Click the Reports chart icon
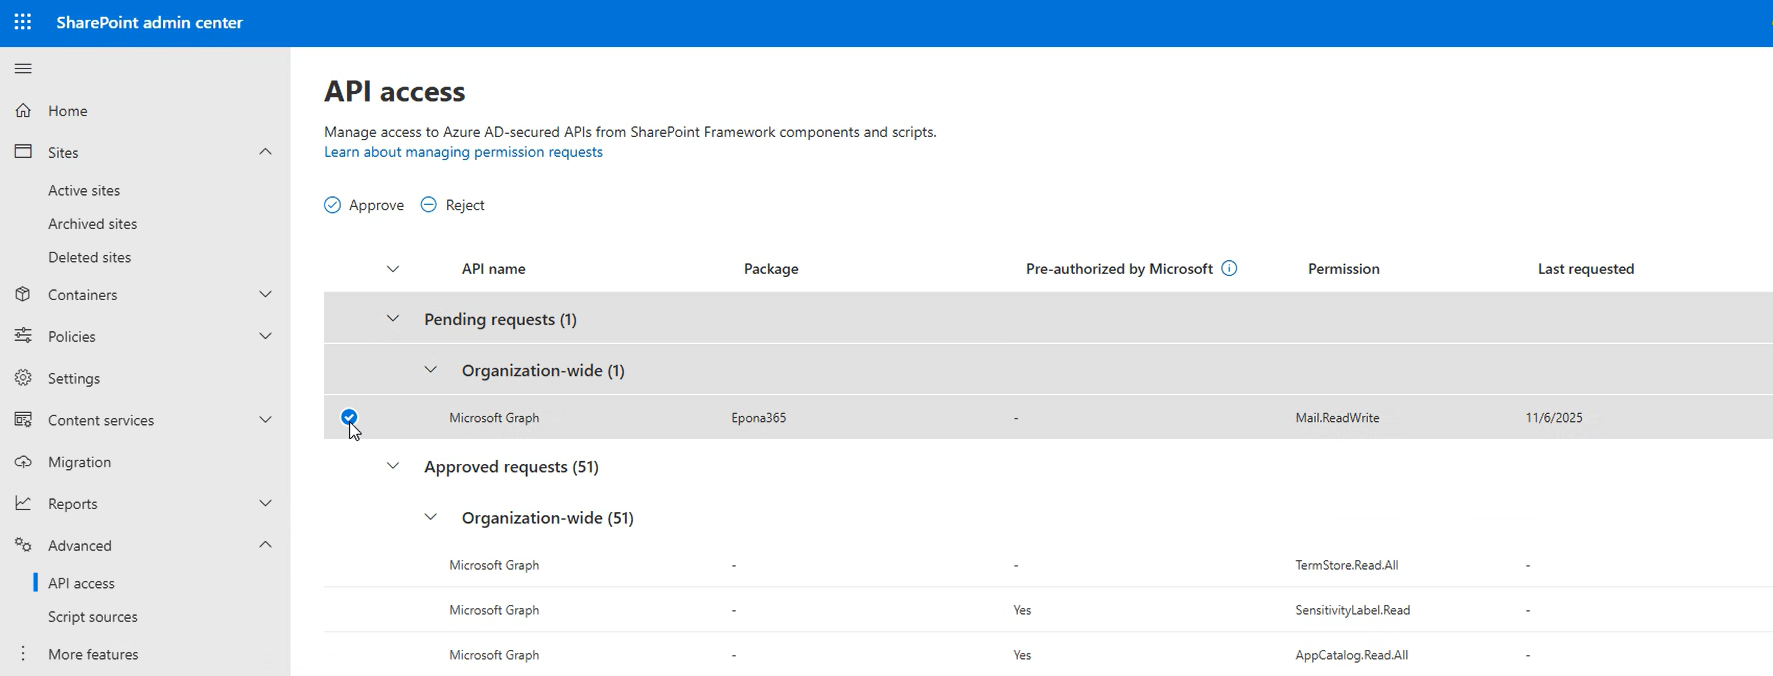 tap(23, 504)
